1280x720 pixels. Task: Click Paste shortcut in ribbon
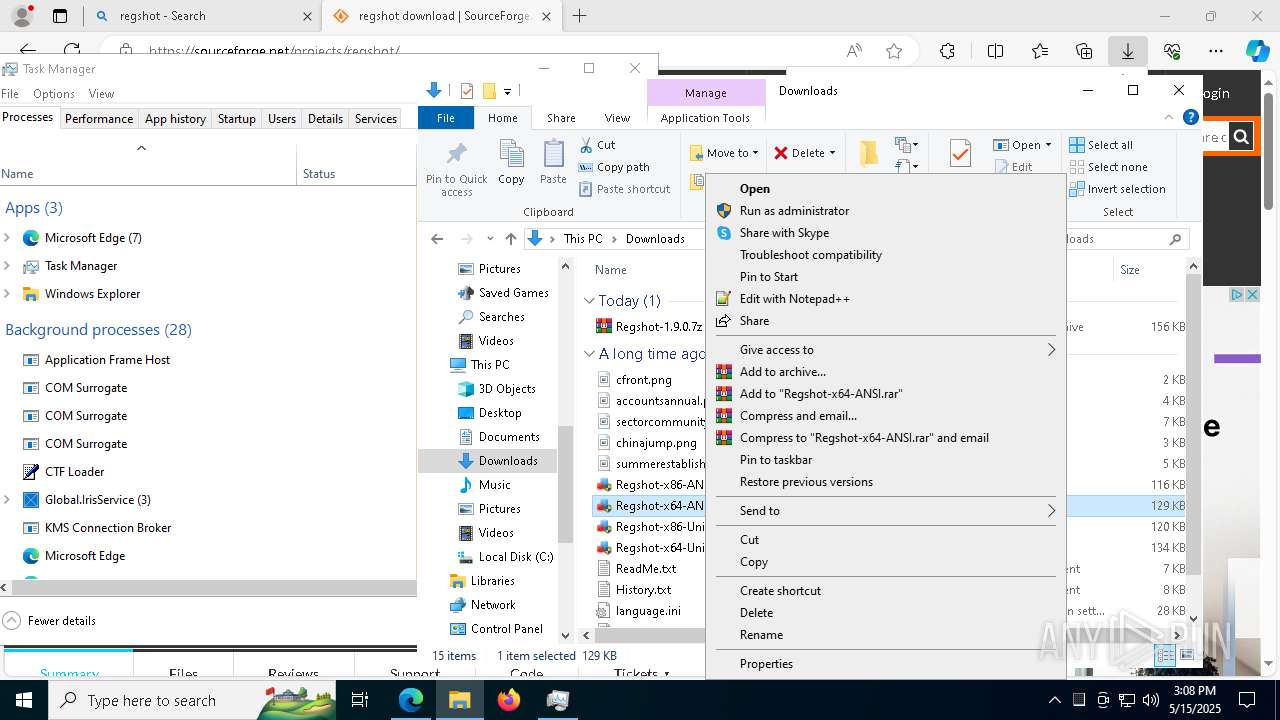pos(624,189)
